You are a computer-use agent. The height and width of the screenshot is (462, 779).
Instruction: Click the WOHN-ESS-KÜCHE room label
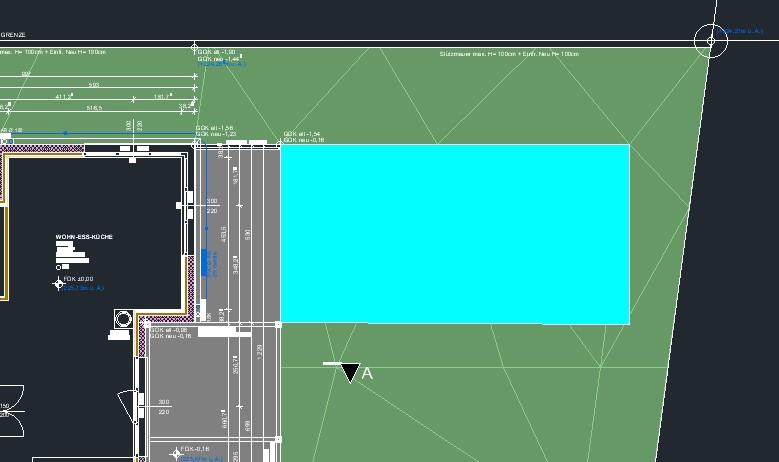click(x=85, y=237)
